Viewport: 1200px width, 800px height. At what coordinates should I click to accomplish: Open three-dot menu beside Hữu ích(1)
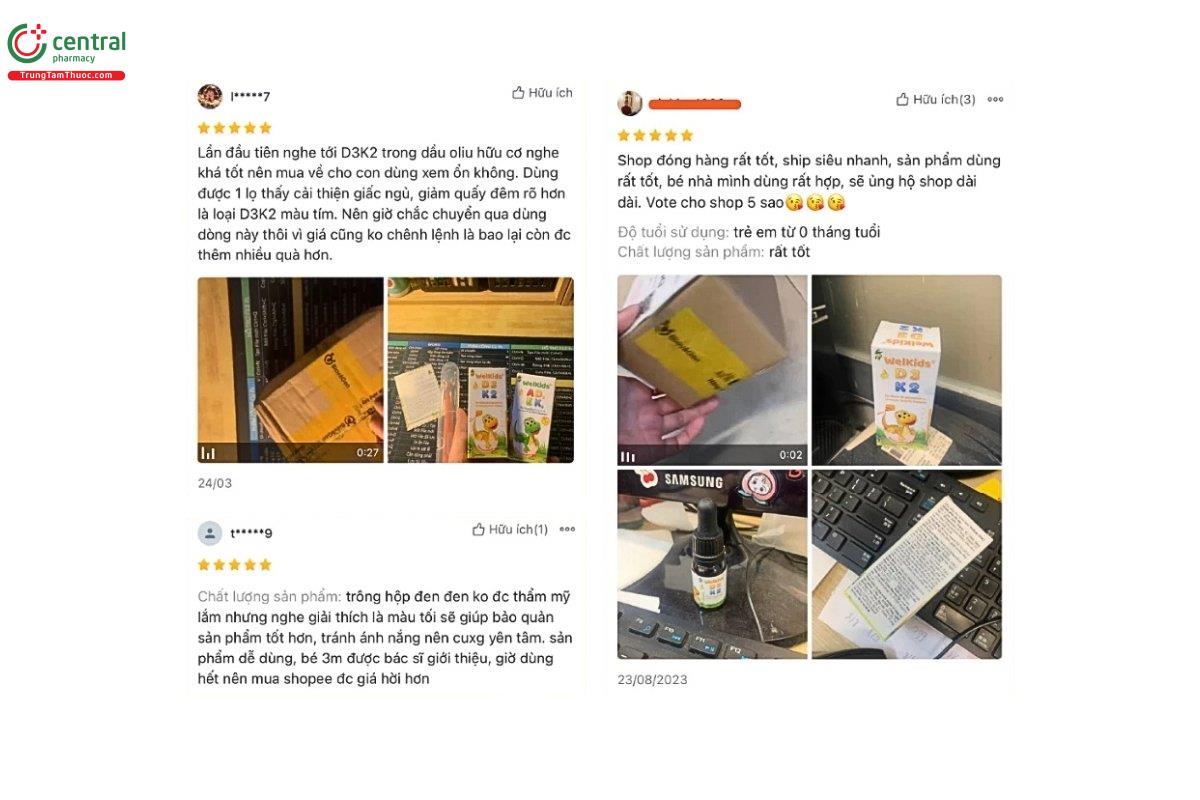click(567, 529)
